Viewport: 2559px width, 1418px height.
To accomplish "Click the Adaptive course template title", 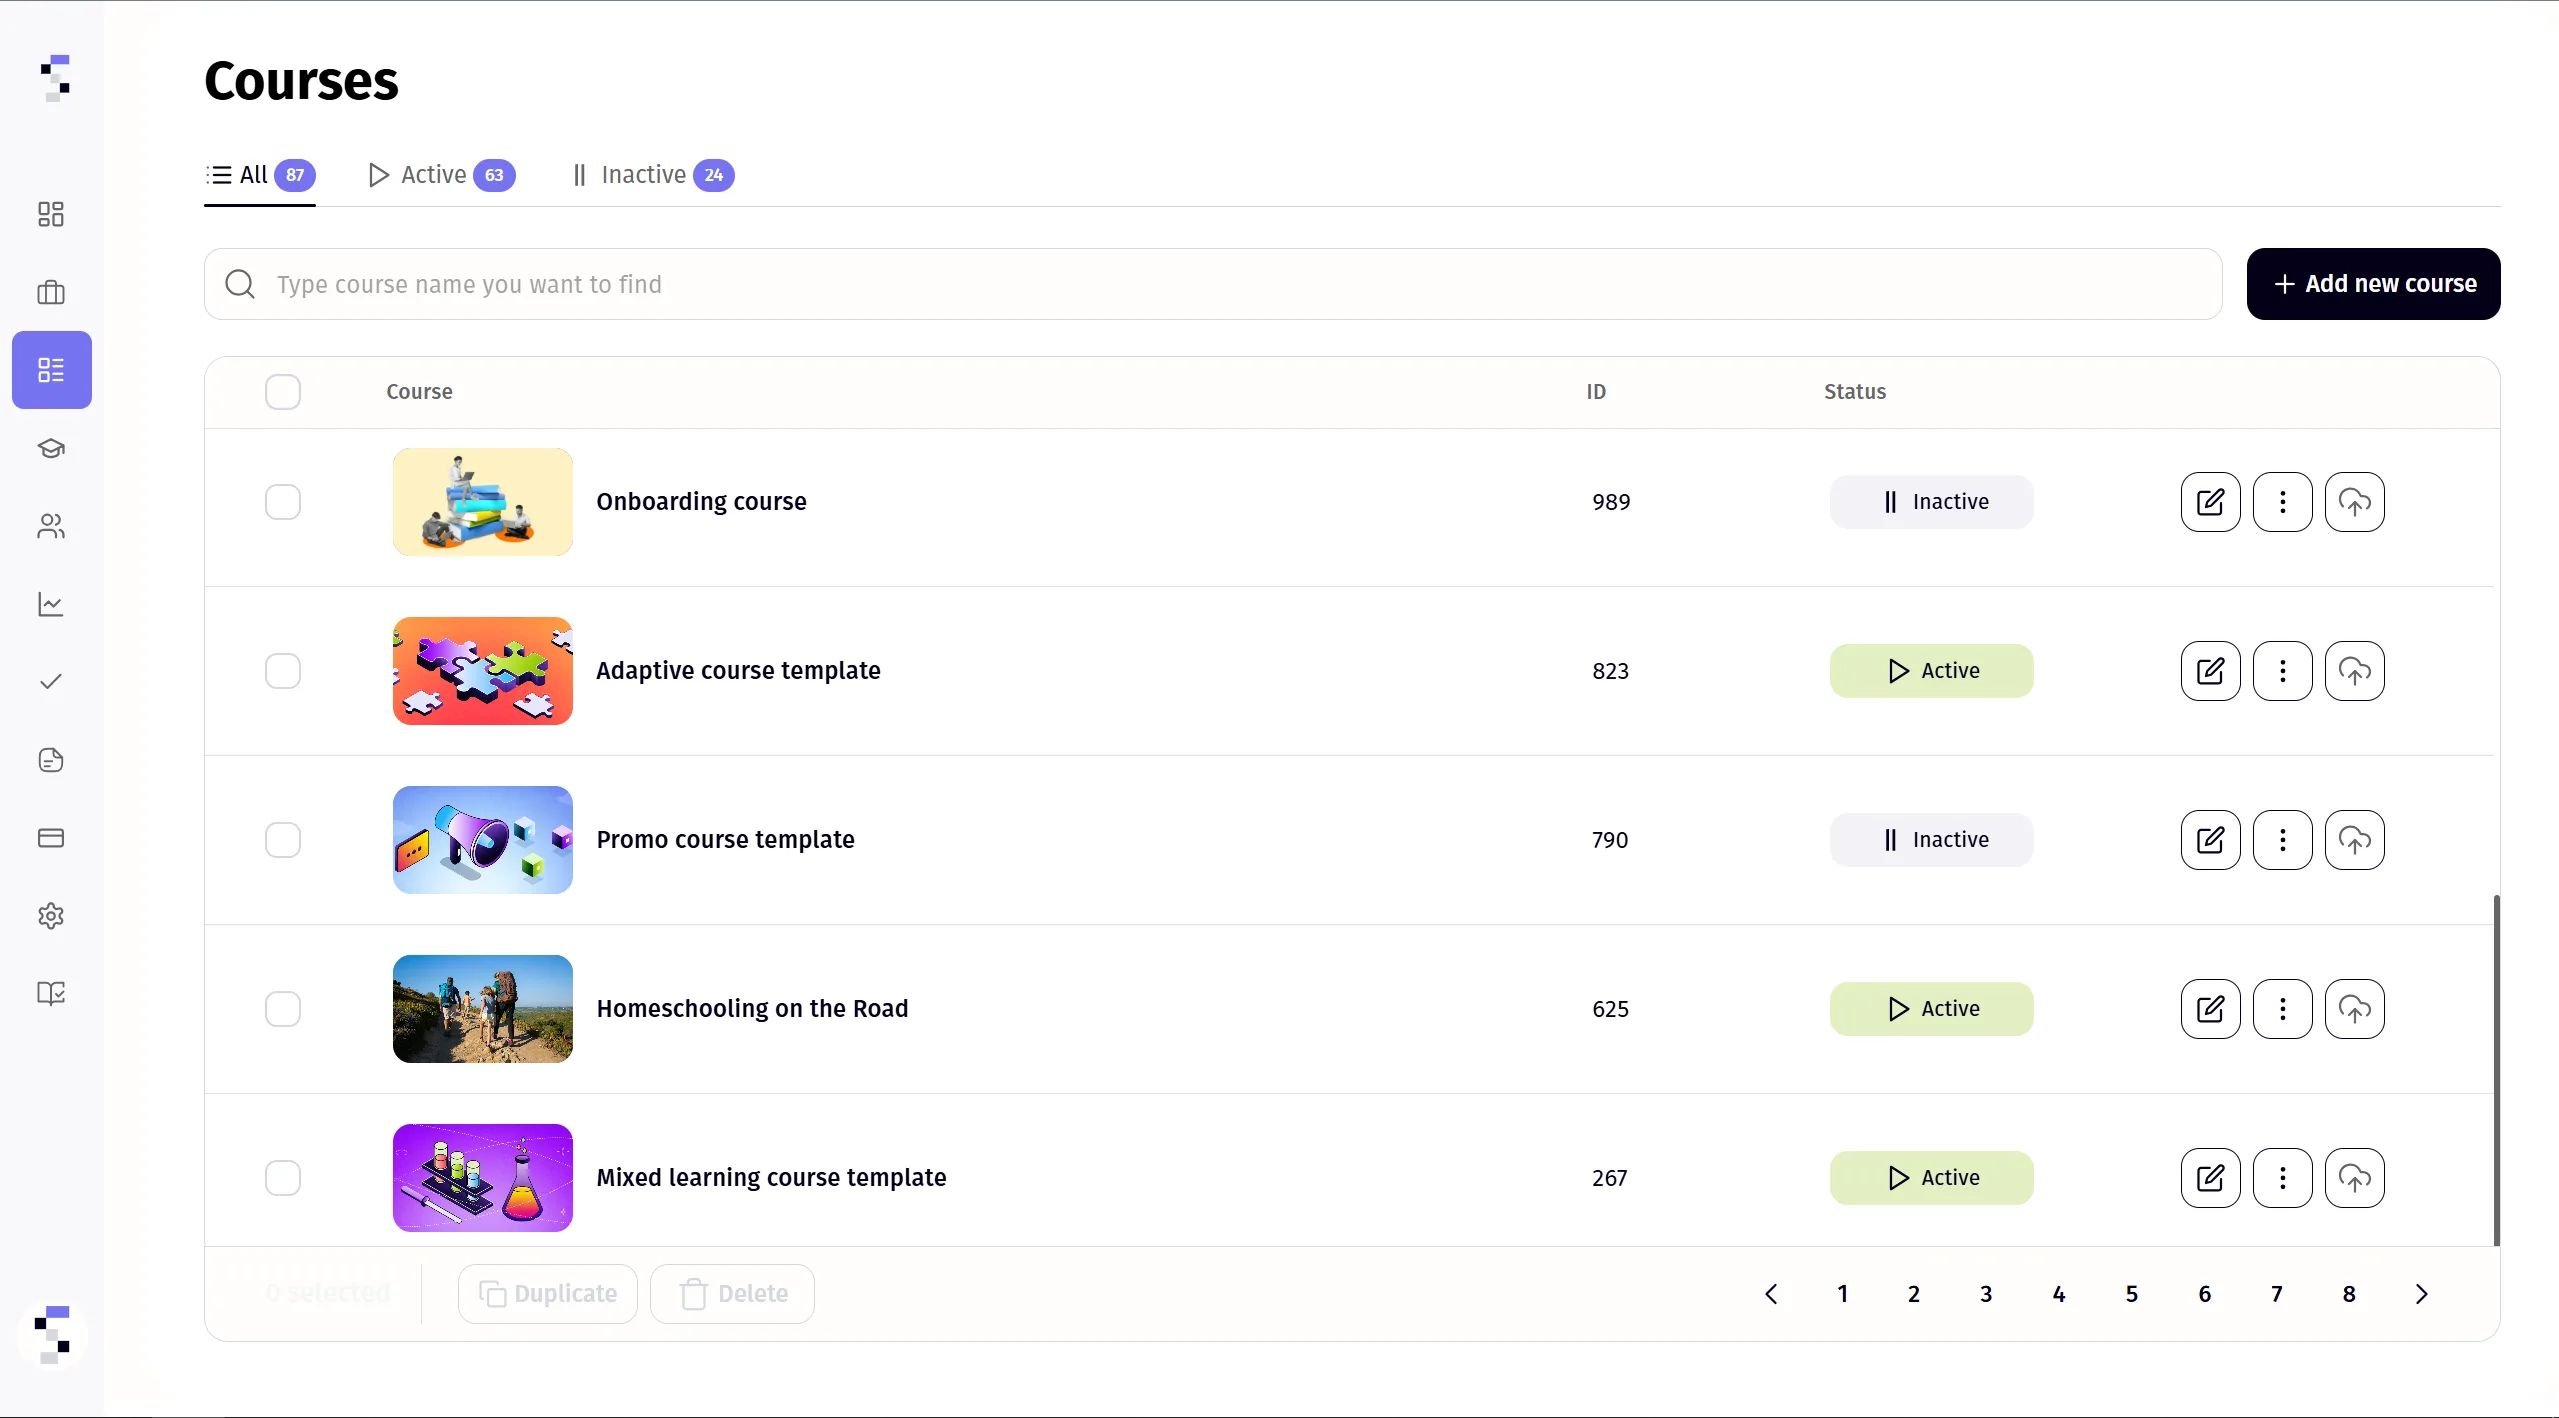I will coord(738,671).
